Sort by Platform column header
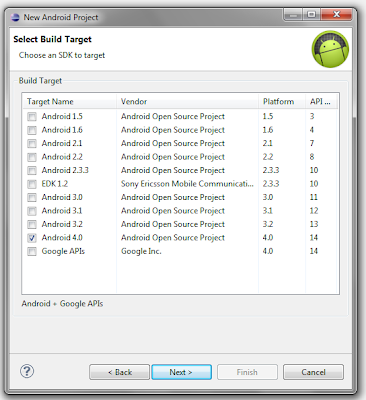This screenshot has height=400, width=366. (x=282, y=101)
